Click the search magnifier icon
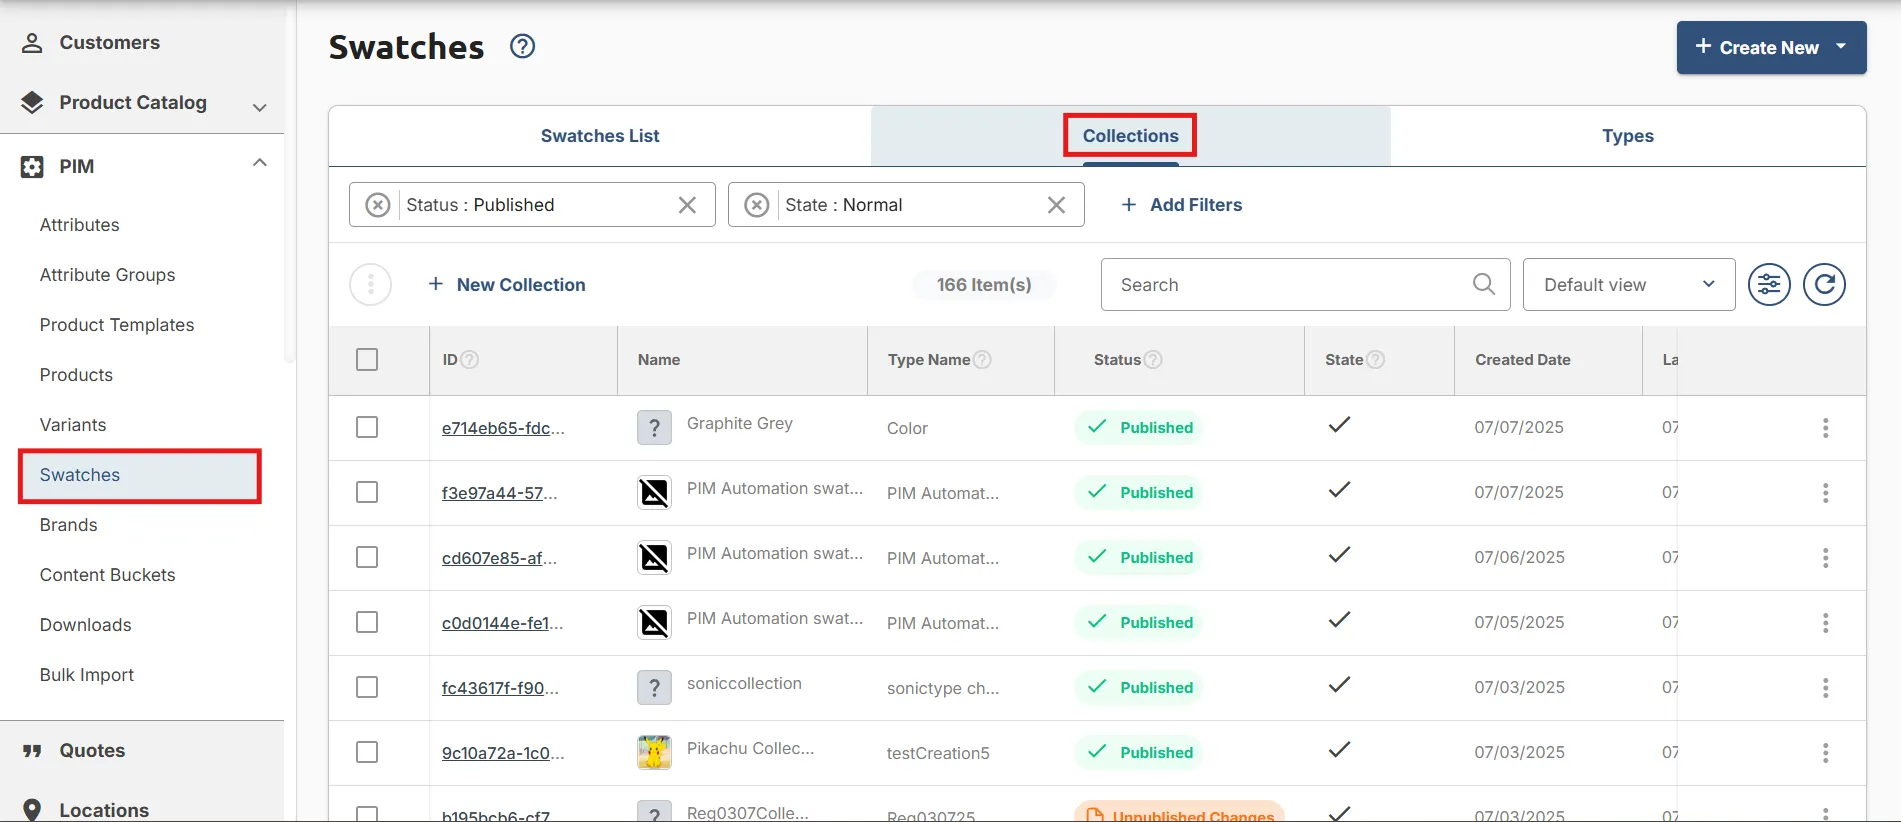 click(x=1484, y=285)
